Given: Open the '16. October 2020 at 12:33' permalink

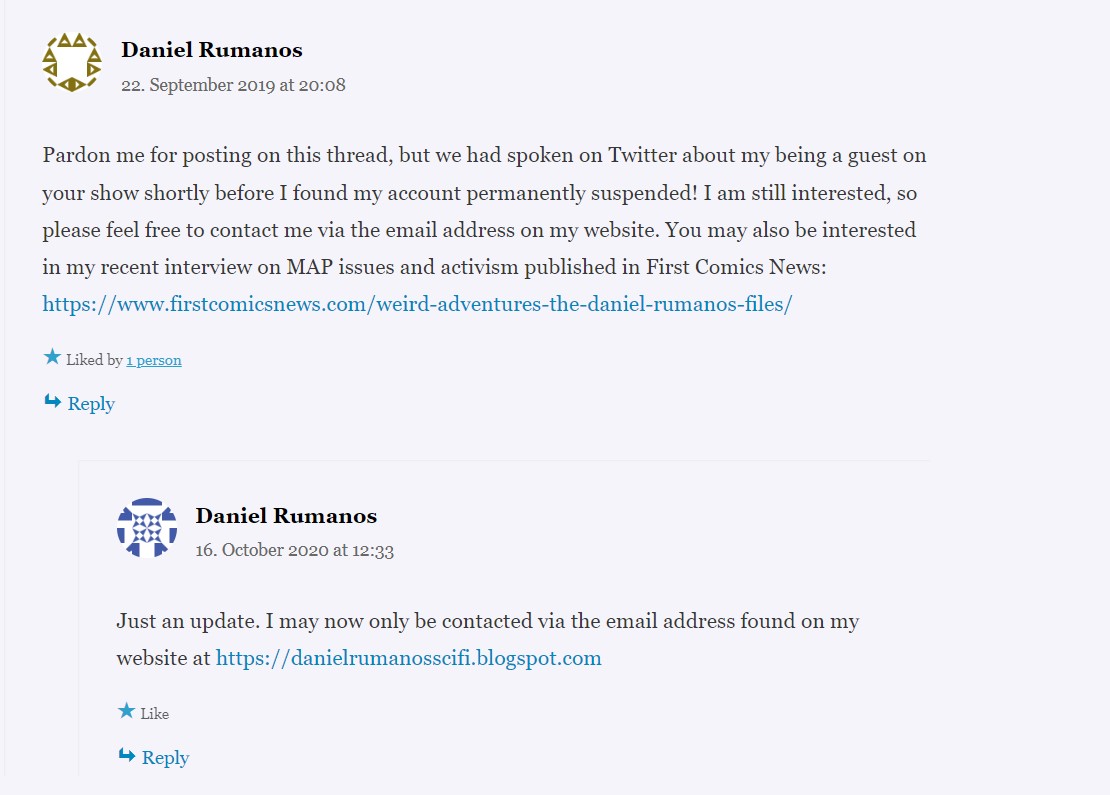Looking at the screenshot, I should (x=294, y=550).
